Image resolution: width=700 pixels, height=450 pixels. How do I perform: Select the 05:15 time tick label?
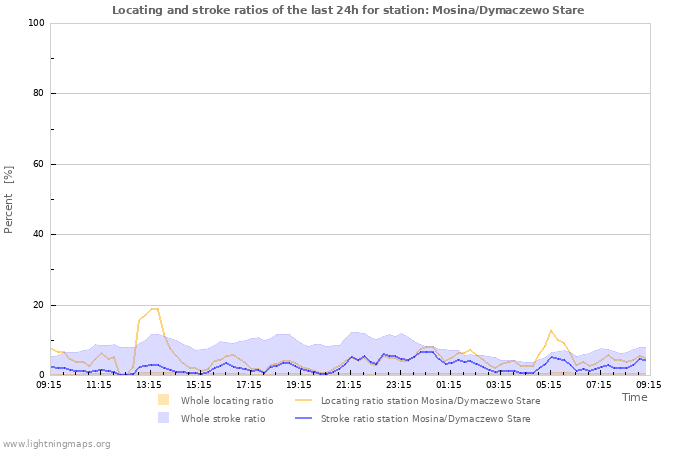click(549, 383)
